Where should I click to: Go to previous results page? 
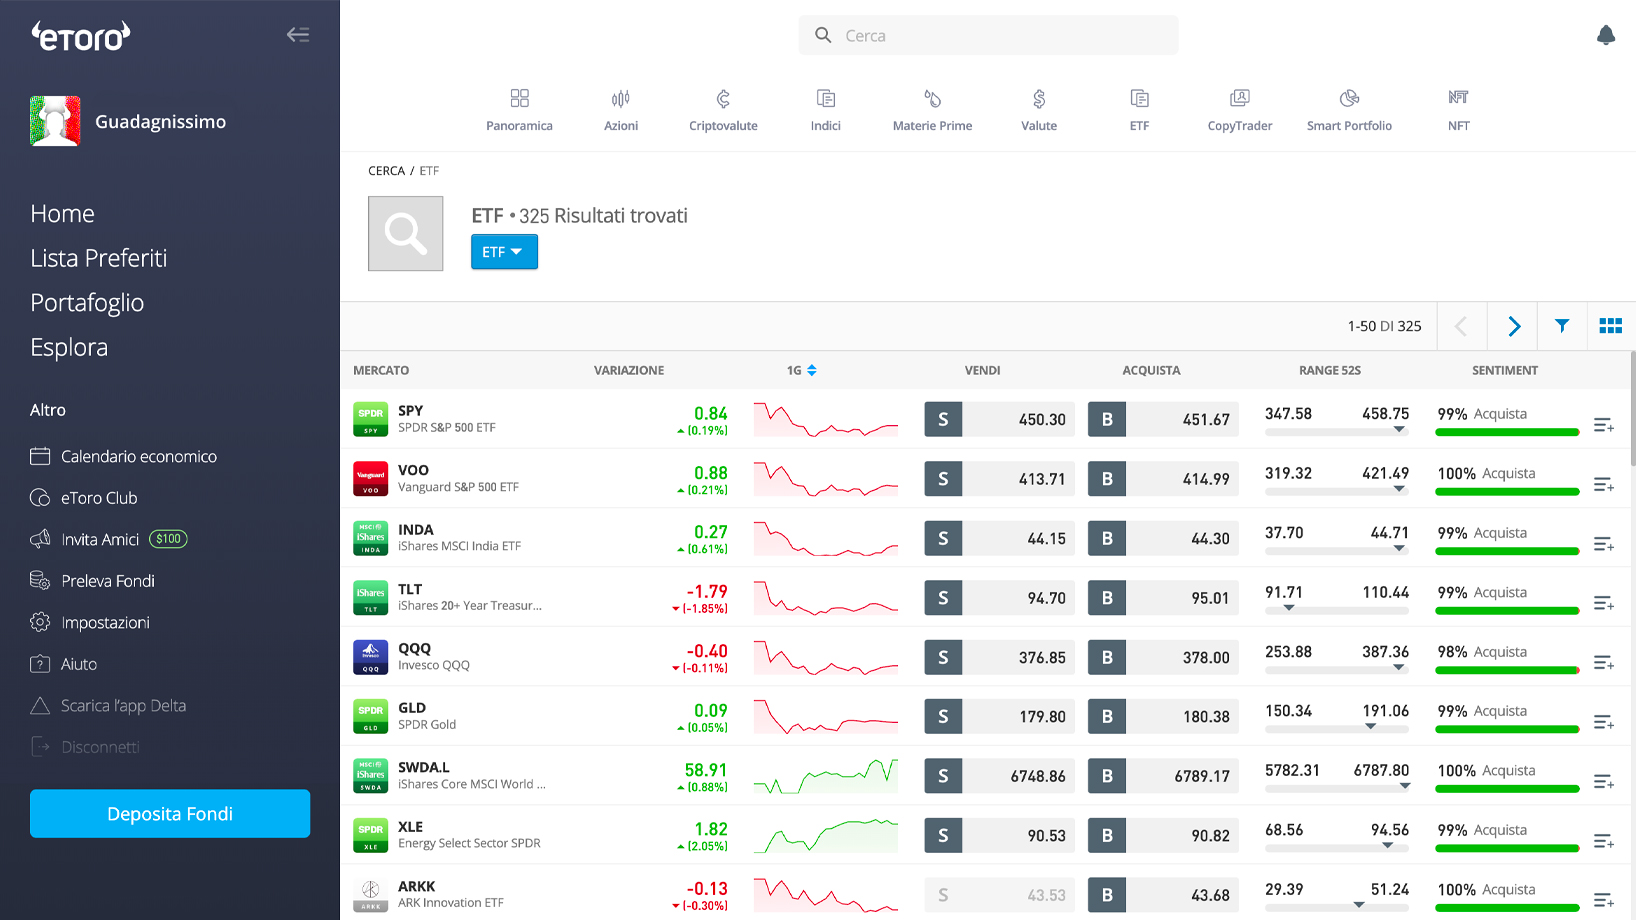(x=1461, y=326)
